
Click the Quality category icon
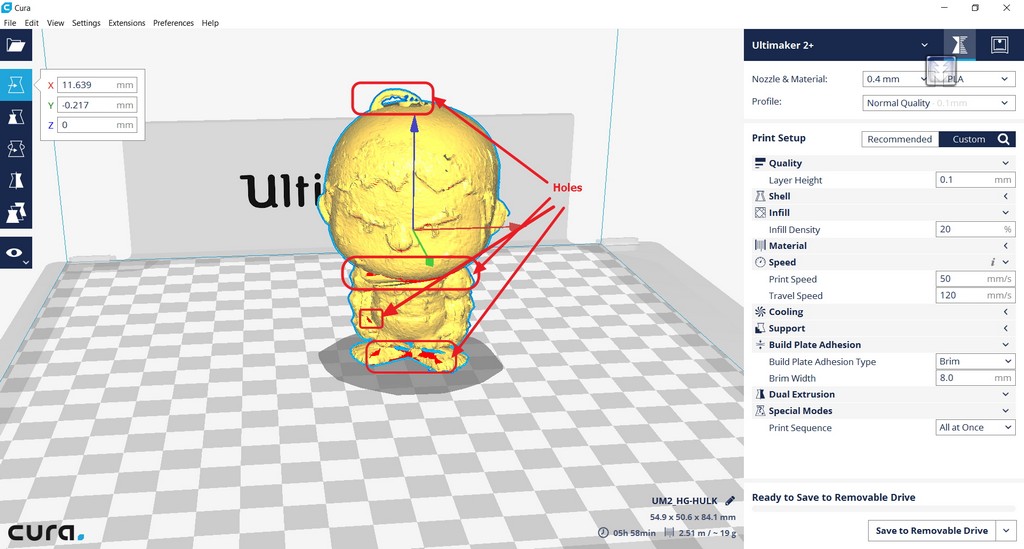coord(760,163)
